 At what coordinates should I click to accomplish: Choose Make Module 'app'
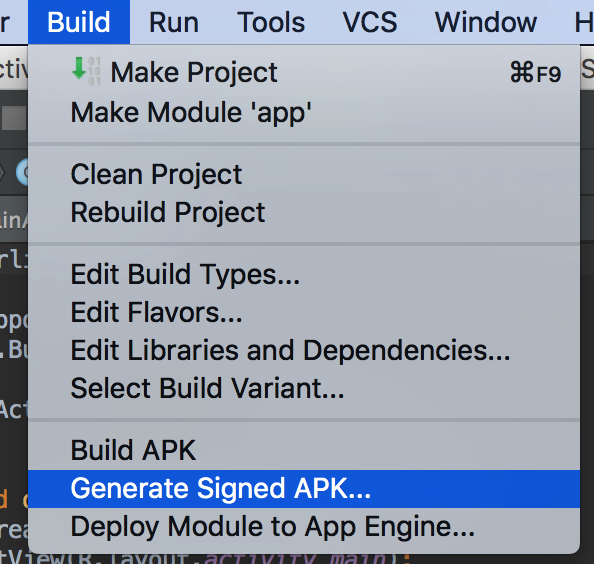click(304, 112)
